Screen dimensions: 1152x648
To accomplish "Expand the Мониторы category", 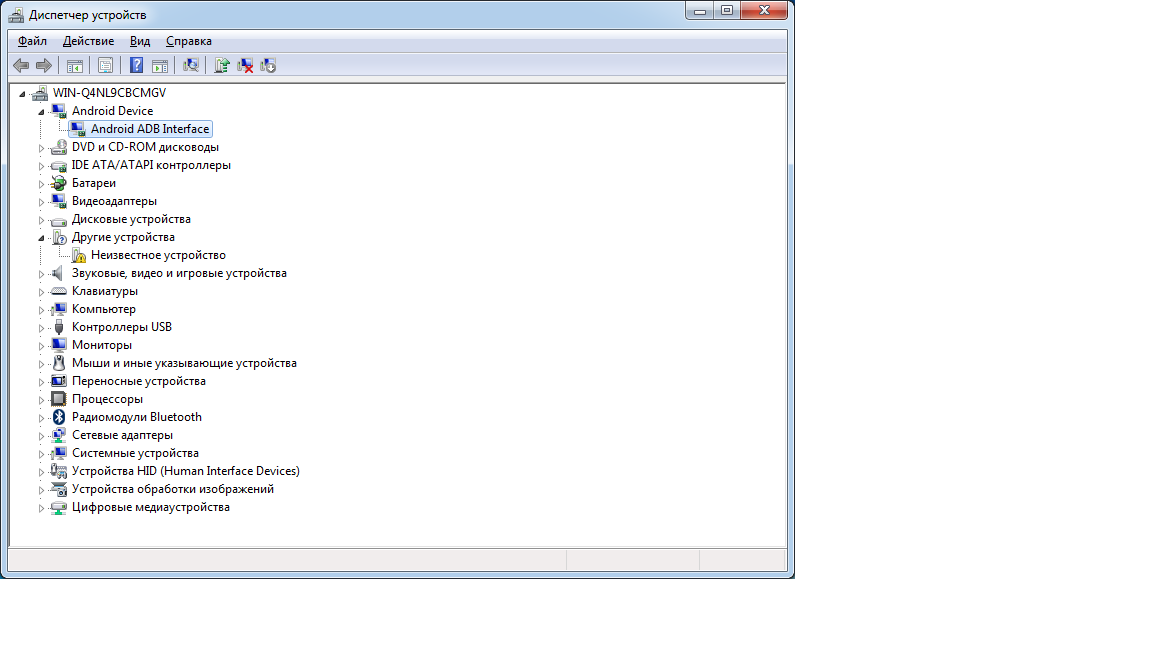I will point(41,346).
